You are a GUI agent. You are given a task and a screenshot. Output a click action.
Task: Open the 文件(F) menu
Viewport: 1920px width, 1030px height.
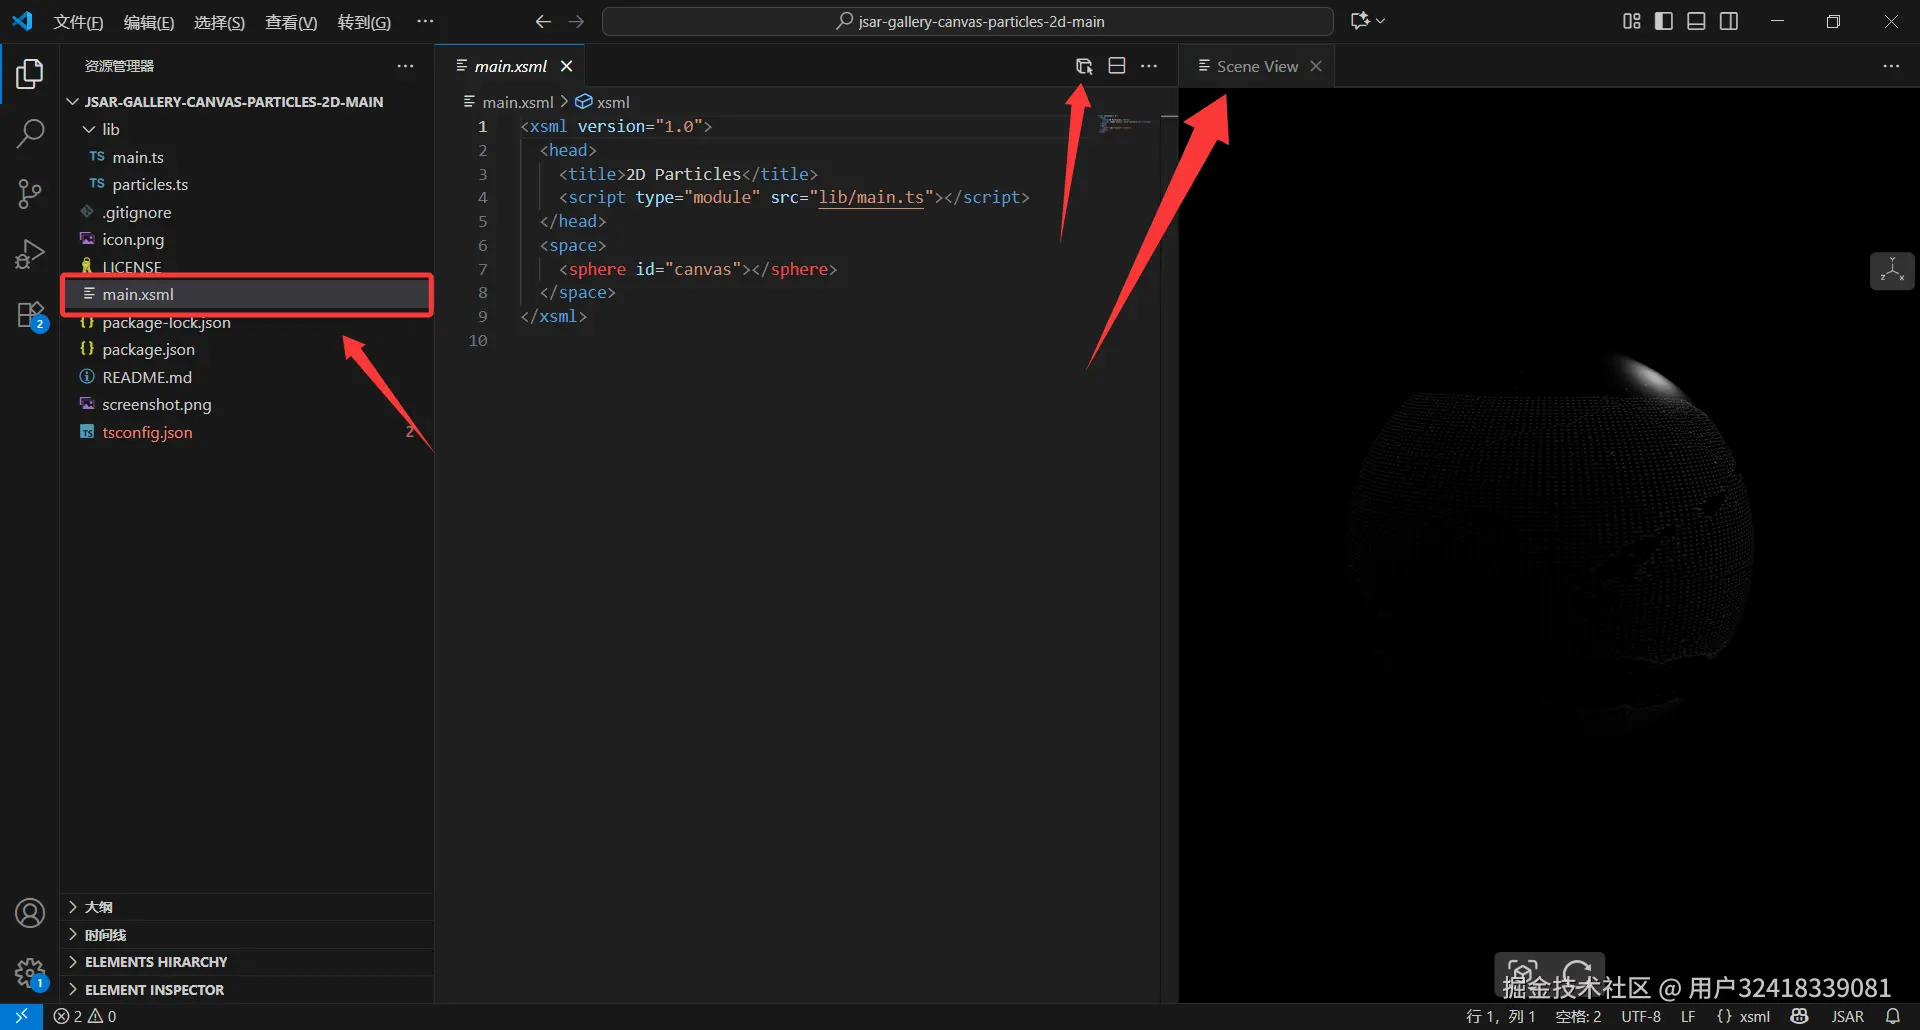pos(78,22)
